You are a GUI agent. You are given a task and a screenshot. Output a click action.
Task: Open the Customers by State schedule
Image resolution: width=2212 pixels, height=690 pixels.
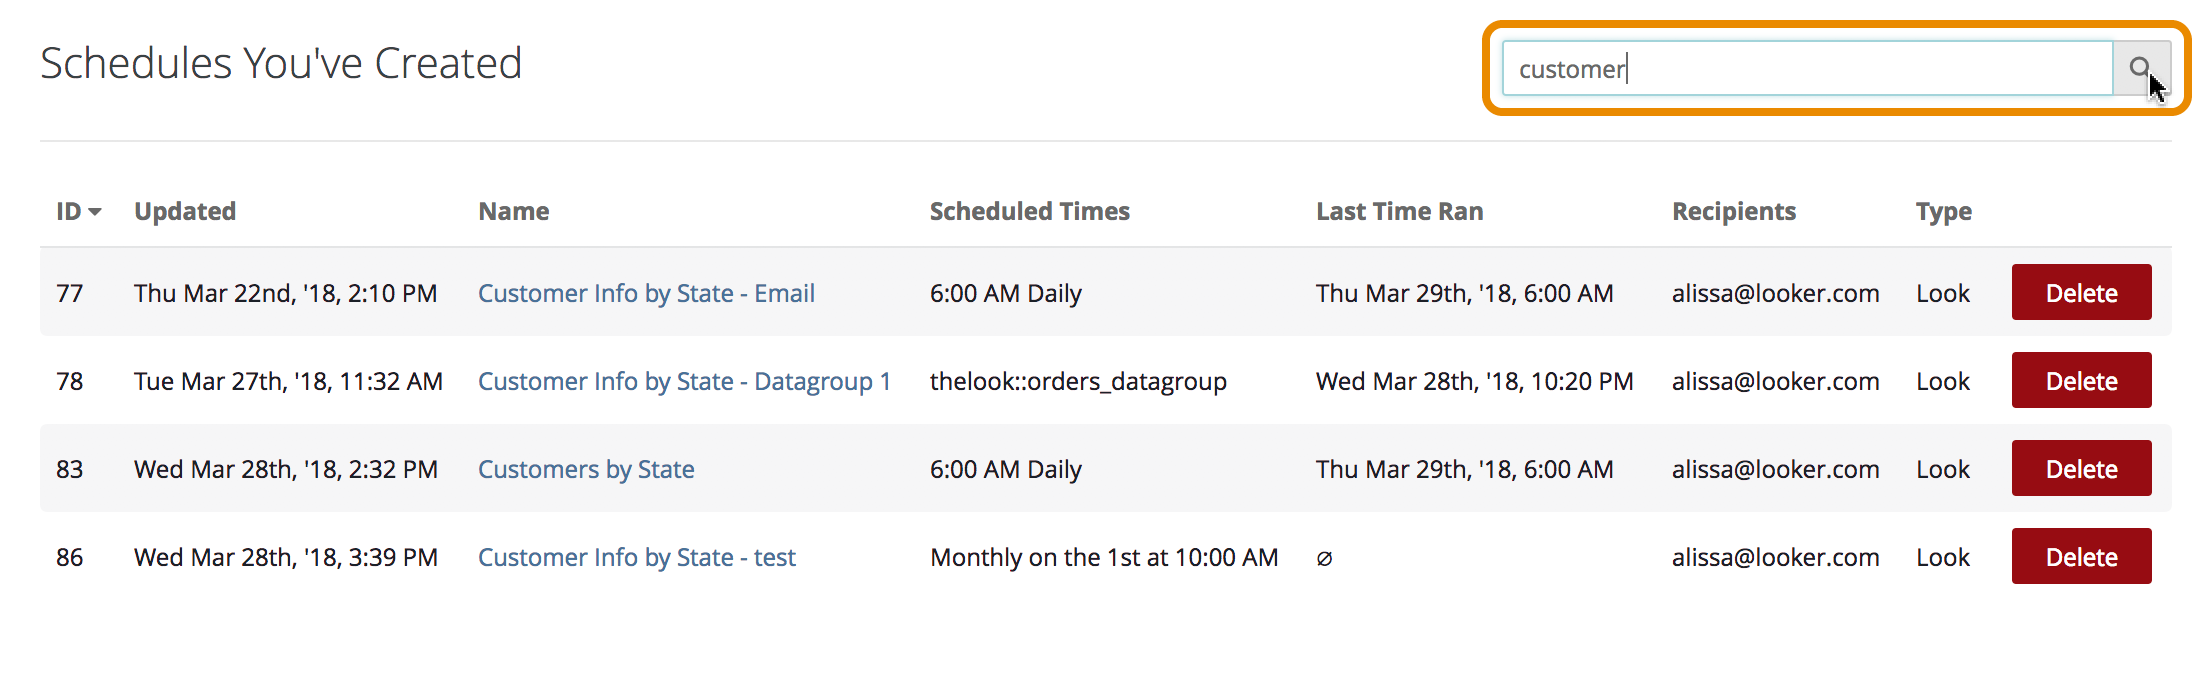[x=586, y=469]
